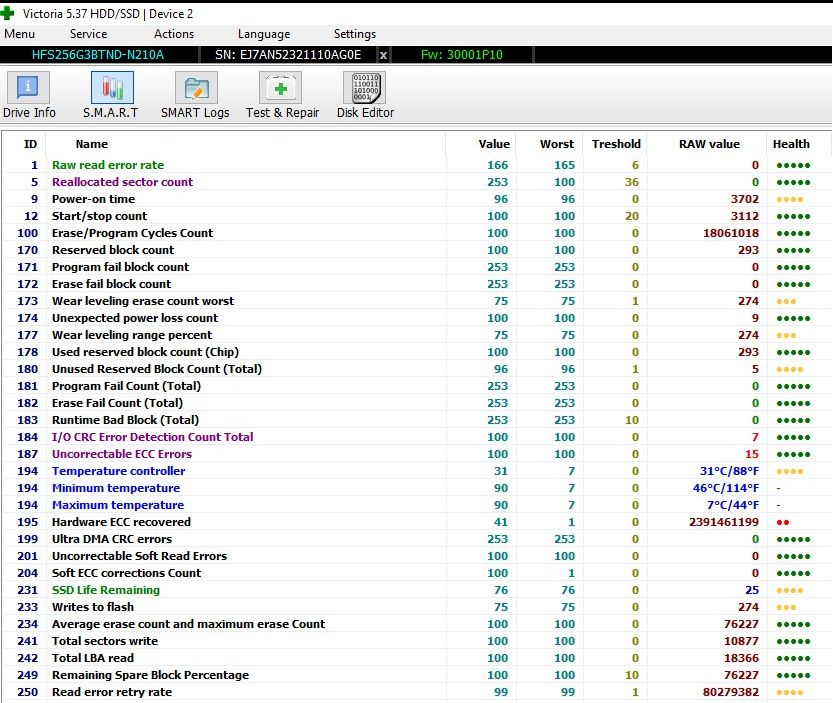Select Program Fail Count (Total) row
Screen dimensions: 833x703
[416, 386]
